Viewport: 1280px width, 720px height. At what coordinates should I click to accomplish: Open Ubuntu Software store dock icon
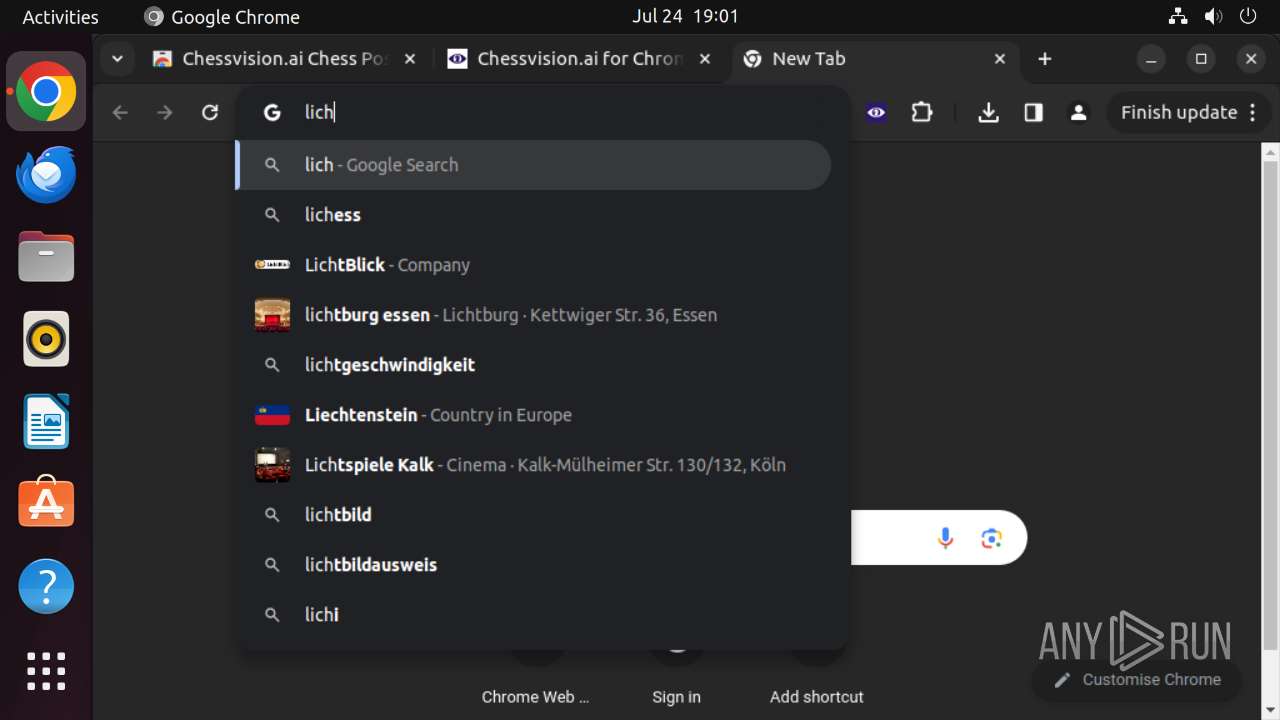pos(46,503)
